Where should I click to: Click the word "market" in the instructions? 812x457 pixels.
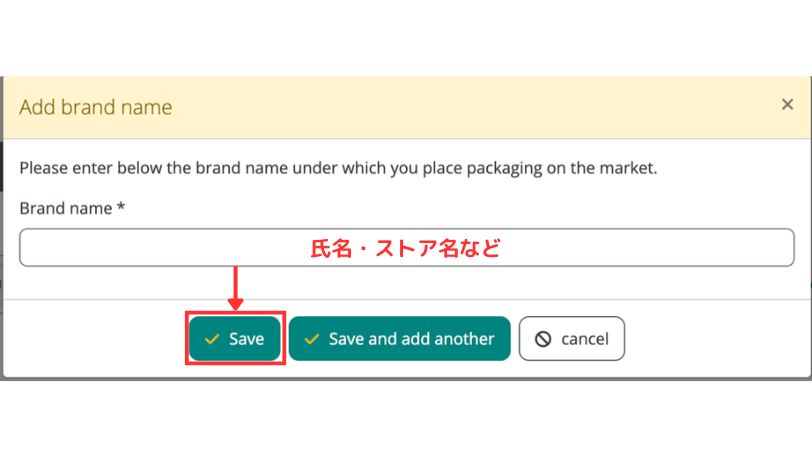click(x=628, y=168)
